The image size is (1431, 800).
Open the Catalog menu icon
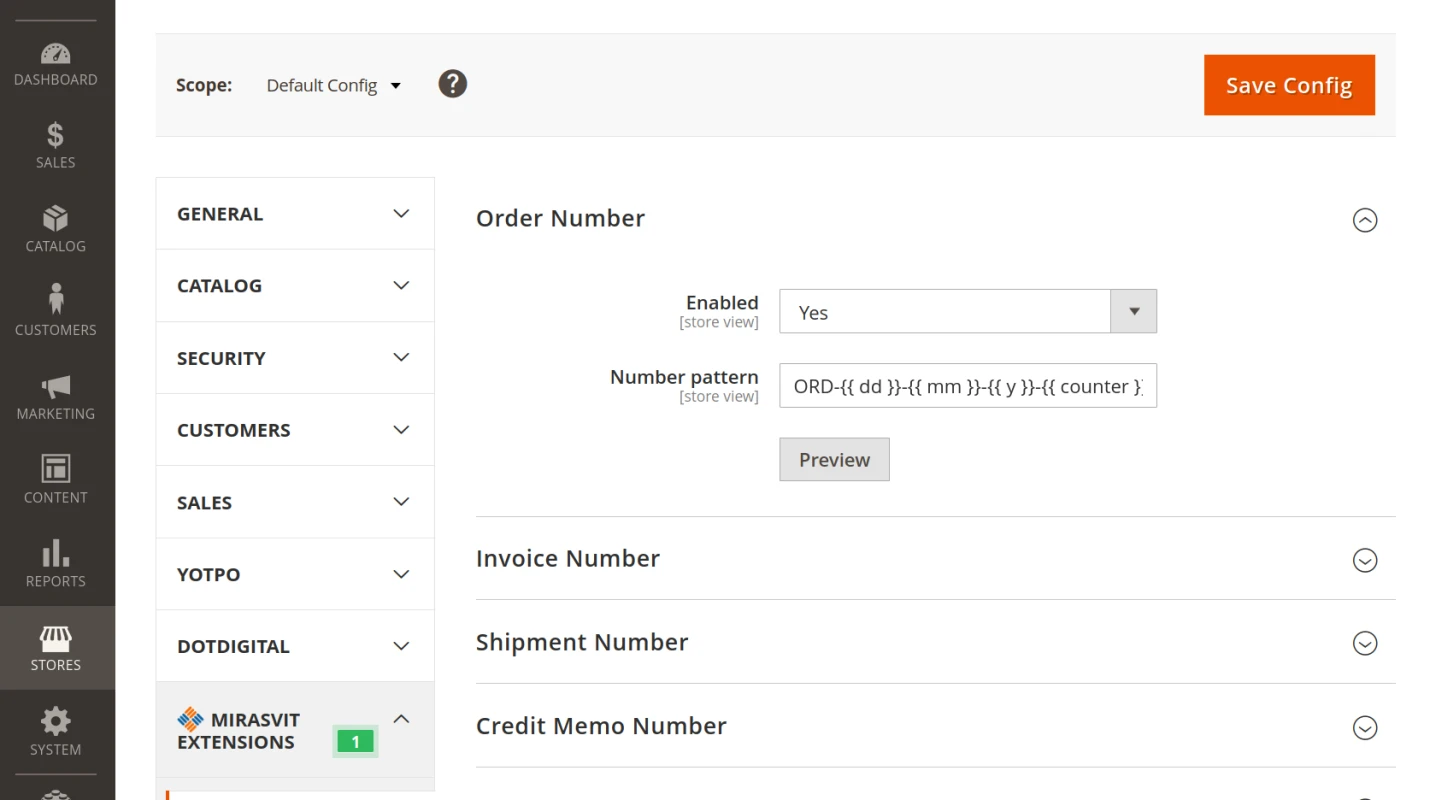pyautogui.click(x=55, y=228)
